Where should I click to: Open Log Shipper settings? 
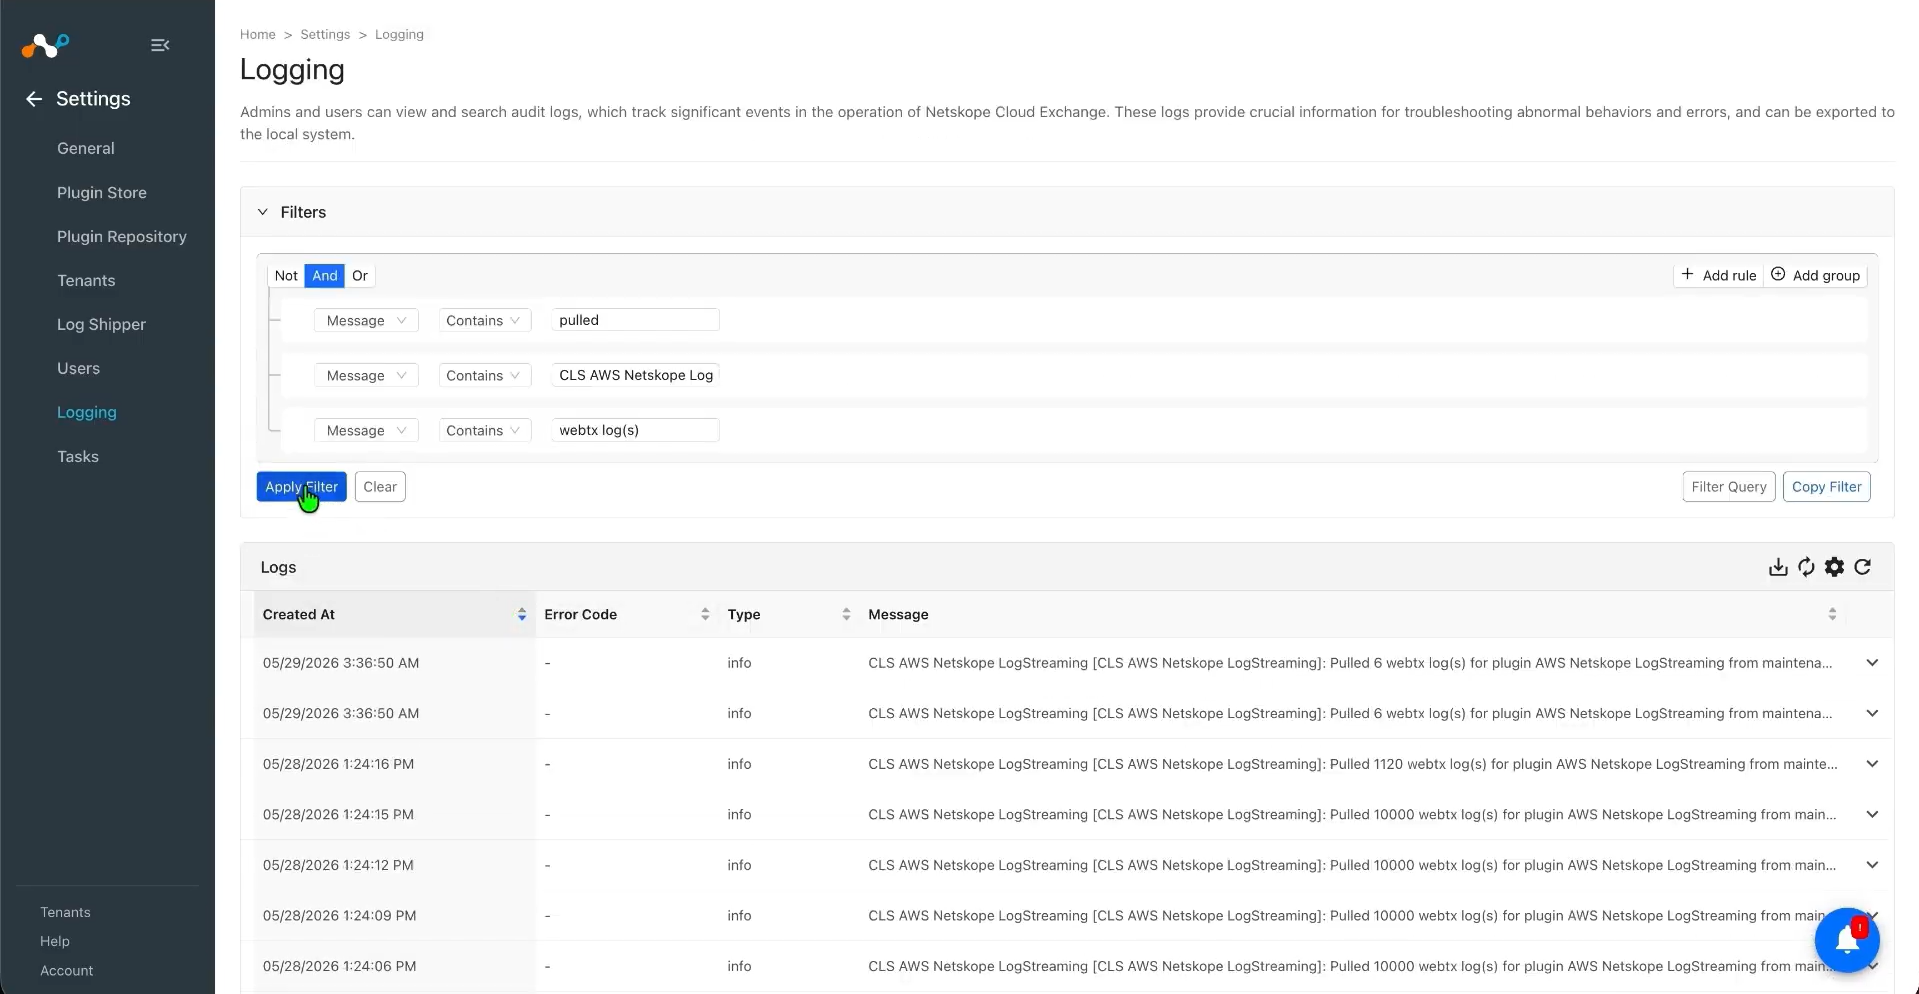[101, 325]
